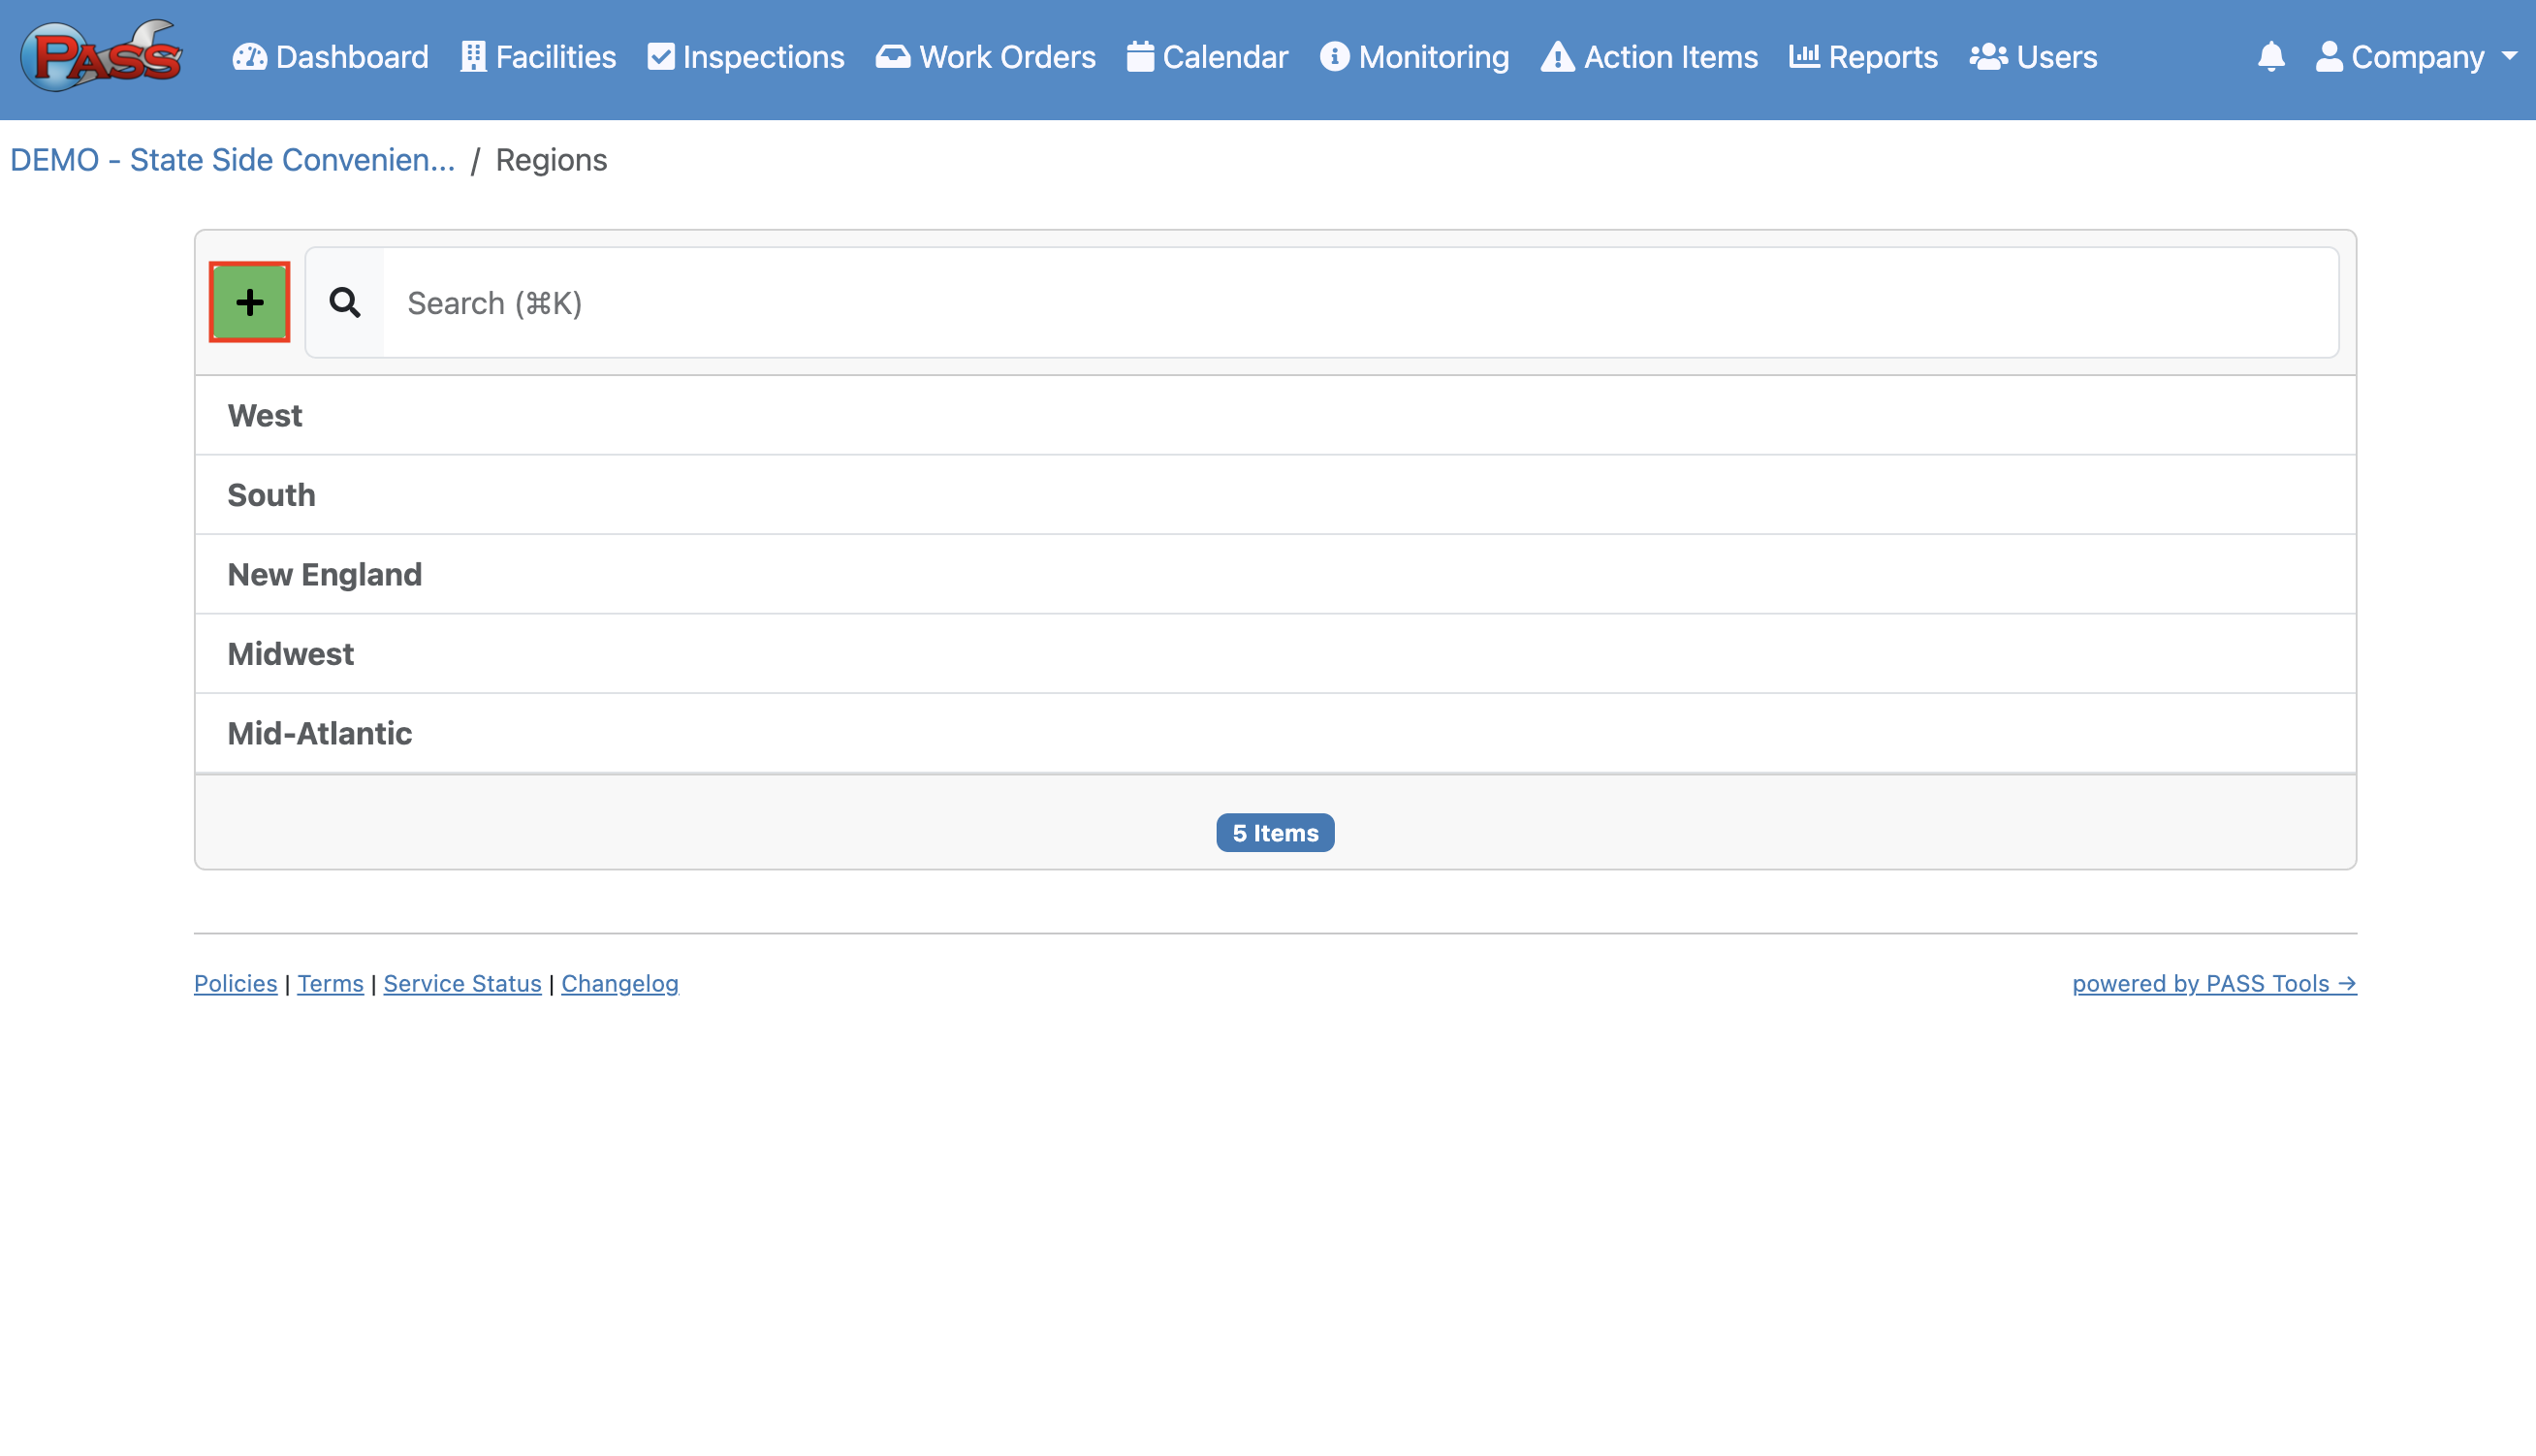Go to the Monitoring section
Image resolution: width=2536 pixels, height=1456 pixels.
click(1414, 57)
